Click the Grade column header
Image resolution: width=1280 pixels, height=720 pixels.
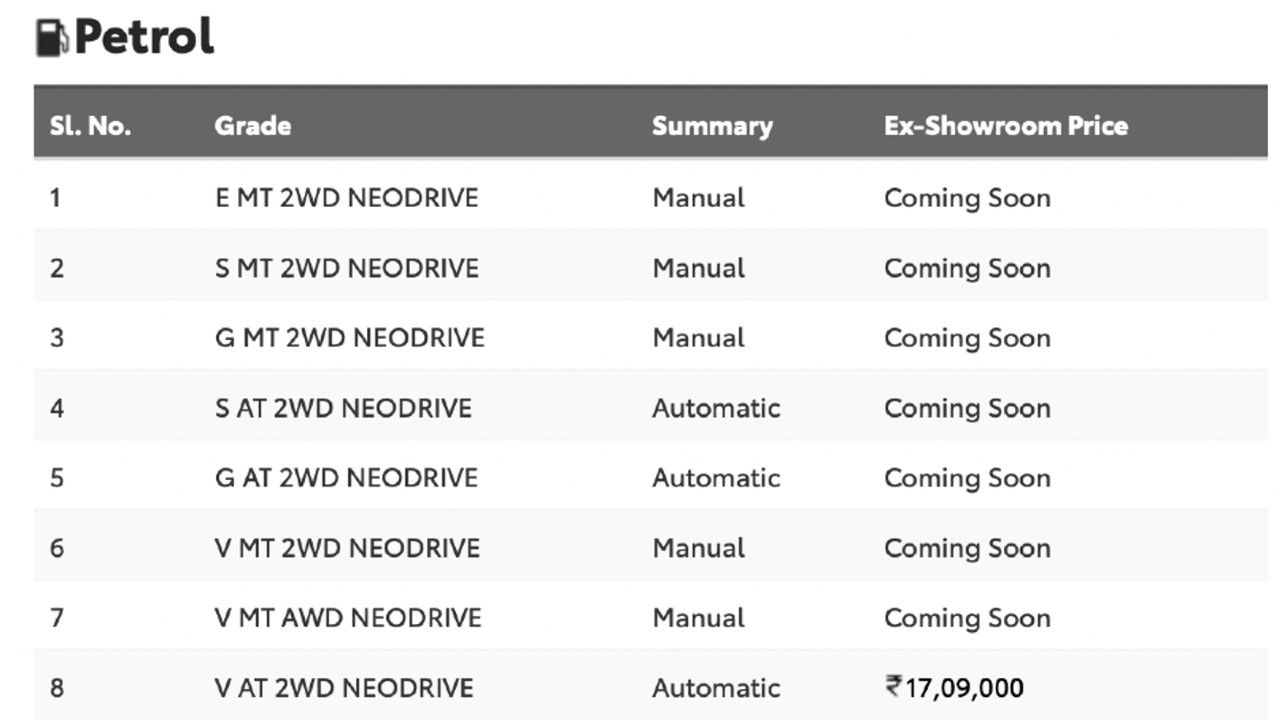(253, 126)
